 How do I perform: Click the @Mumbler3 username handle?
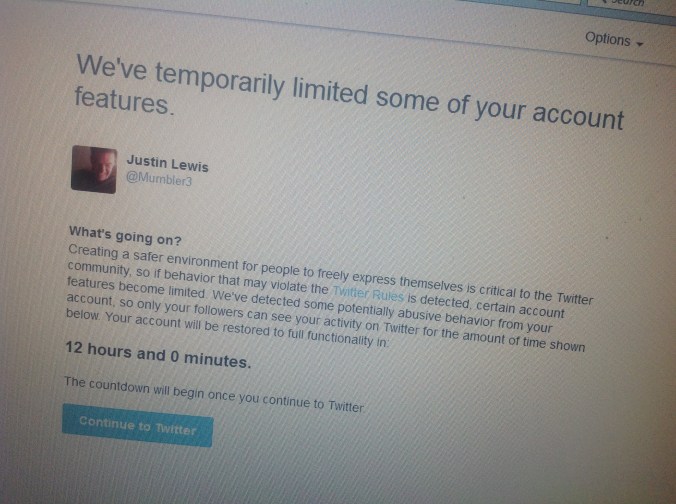[x=158, y=181]
